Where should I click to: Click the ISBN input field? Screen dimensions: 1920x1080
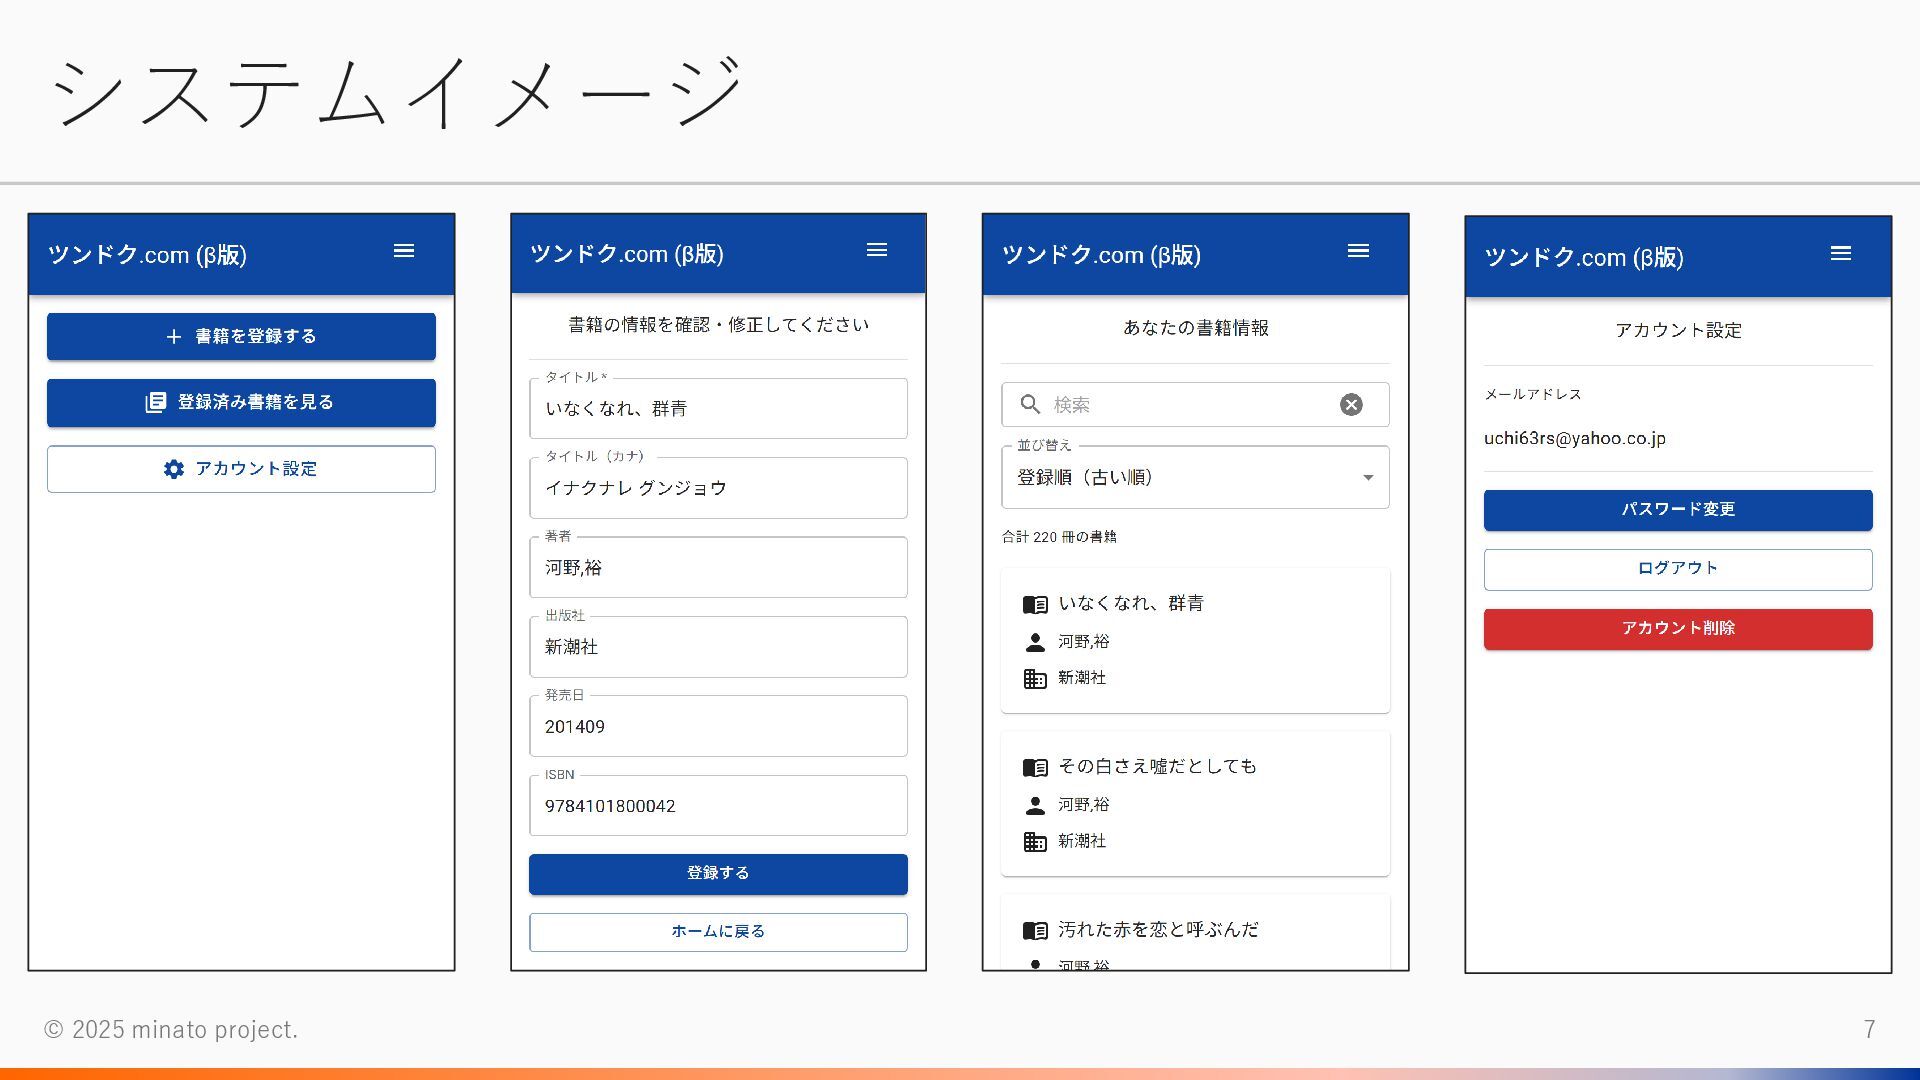pos(718,807)
